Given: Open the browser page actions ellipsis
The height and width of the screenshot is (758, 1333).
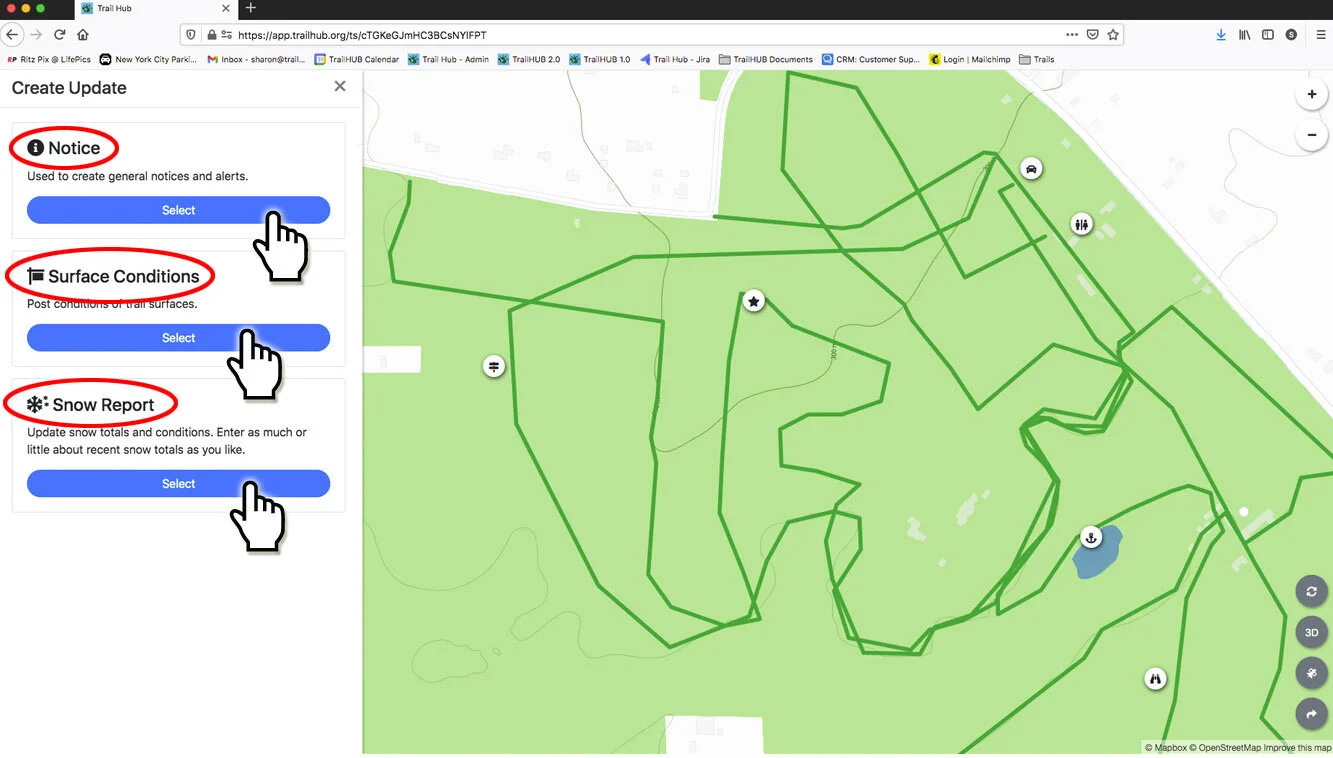Looking at the screenshot, I should pyautogui.click(x=1072, y=34).
